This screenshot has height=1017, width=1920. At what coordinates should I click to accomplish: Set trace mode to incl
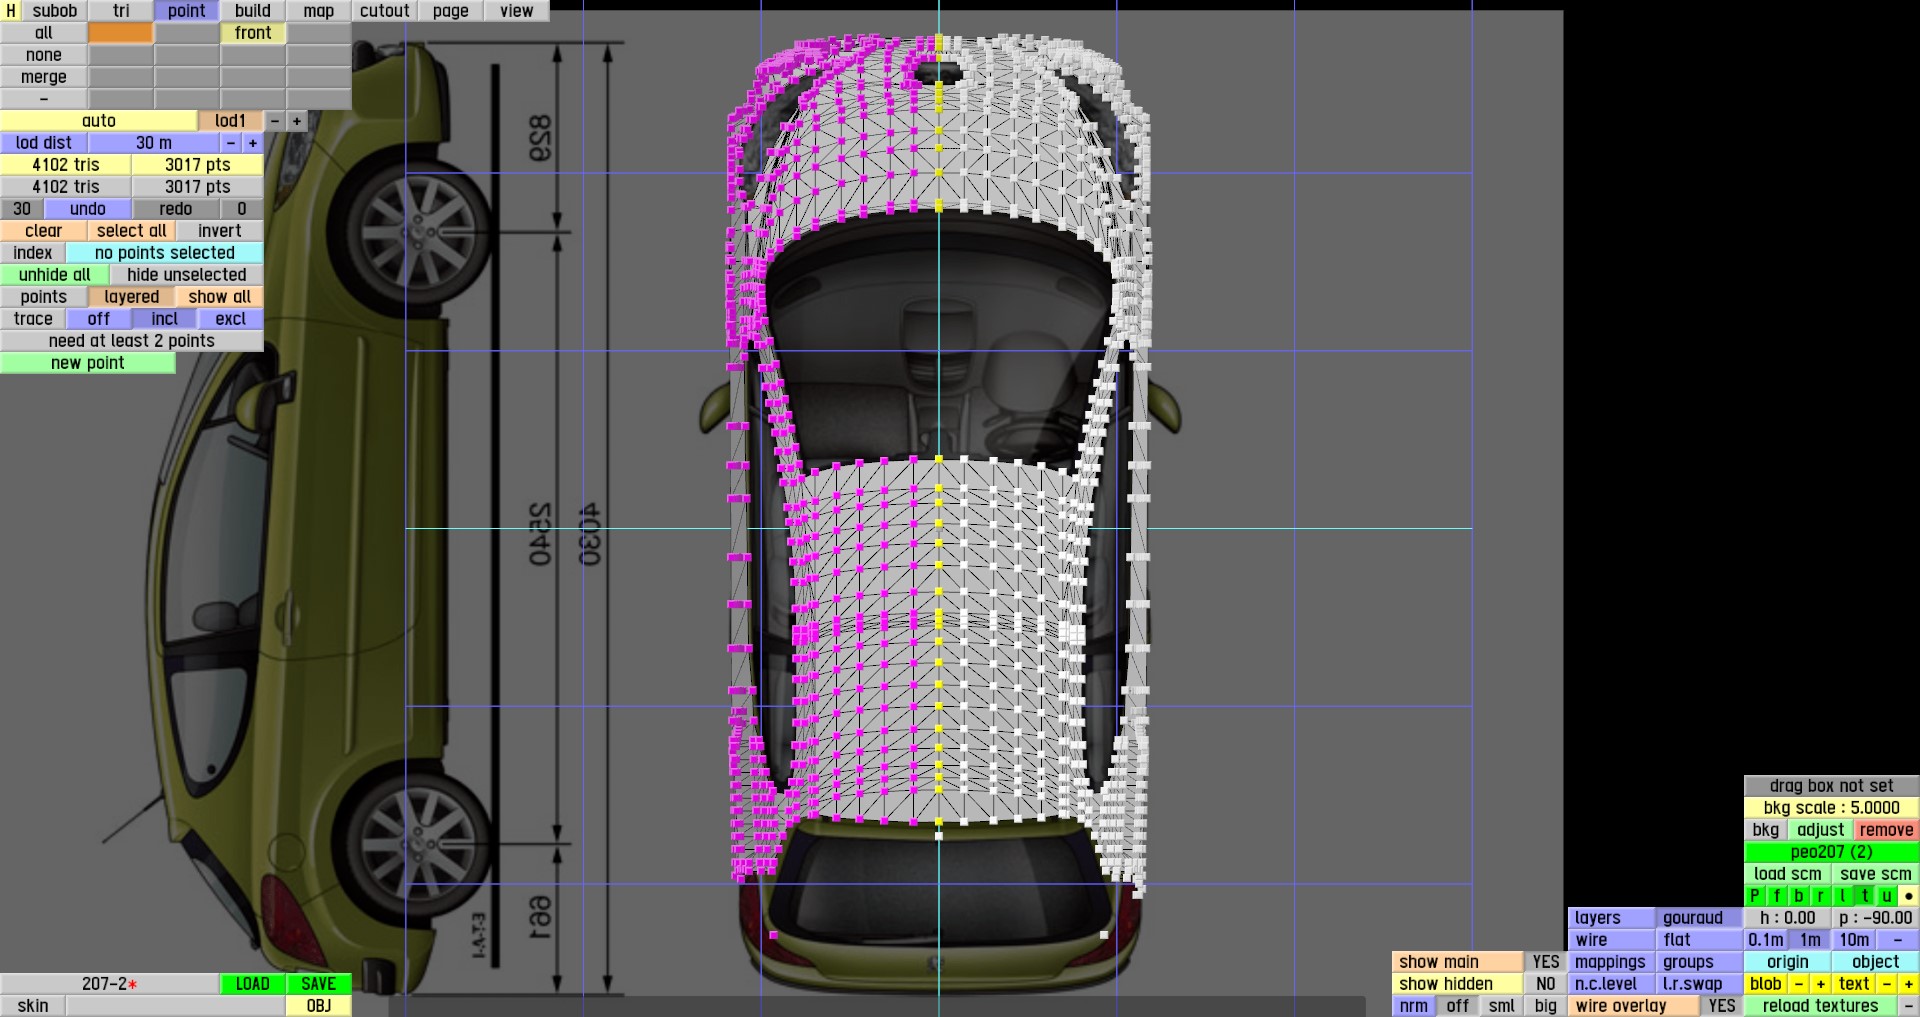[165, 319]
